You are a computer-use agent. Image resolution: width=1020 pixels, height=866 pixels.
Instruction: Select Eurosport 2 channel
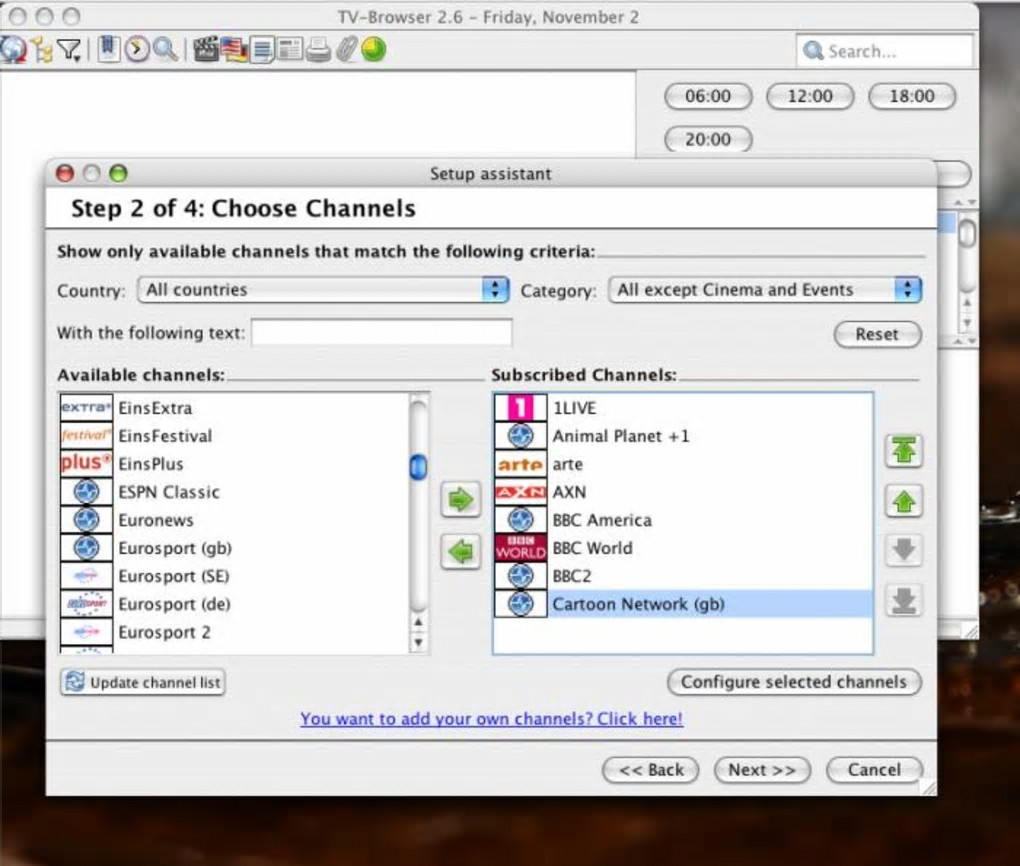[x=234, y=632]
